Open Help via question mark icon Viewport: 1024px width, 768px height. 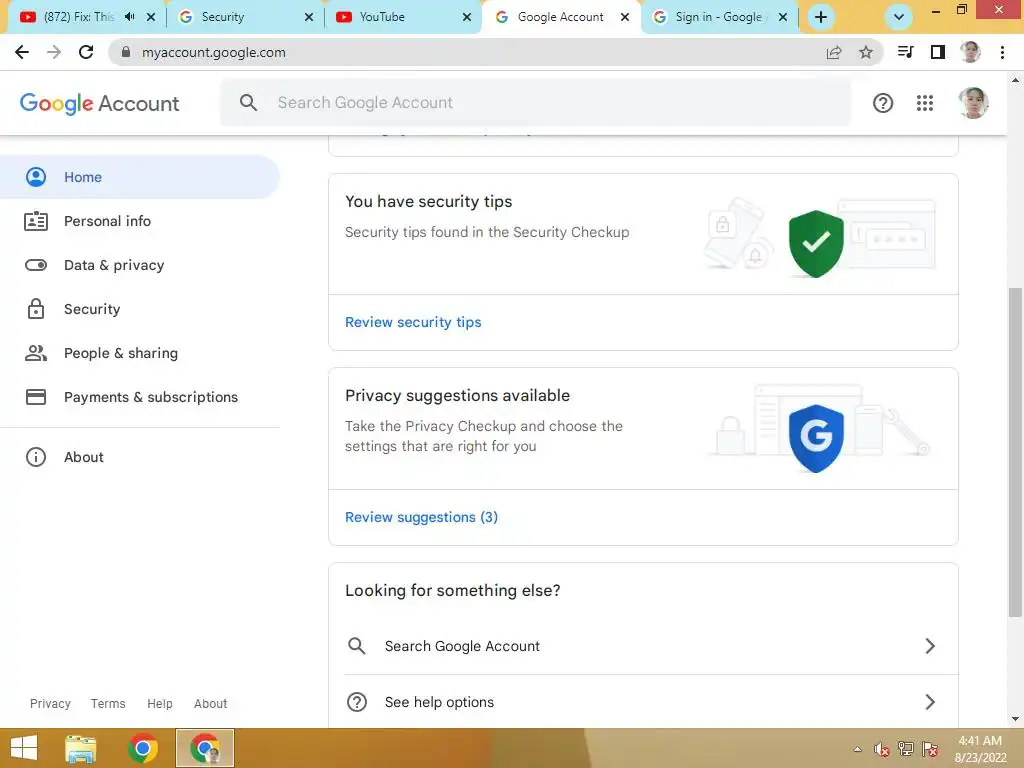pos(883,103)
